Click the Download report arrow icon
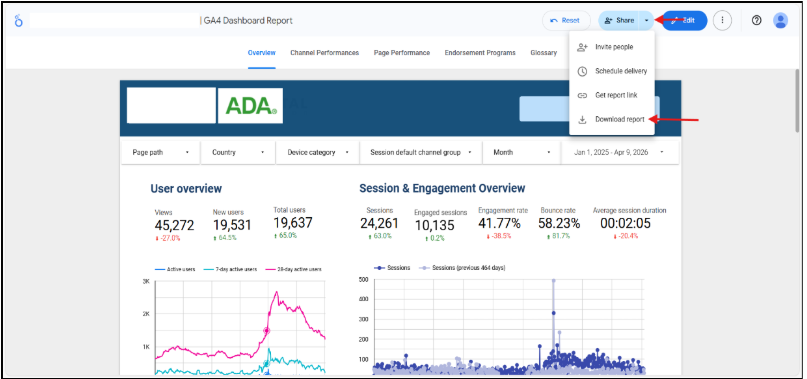This screenshot has width=807, height=379. (582, 119)
